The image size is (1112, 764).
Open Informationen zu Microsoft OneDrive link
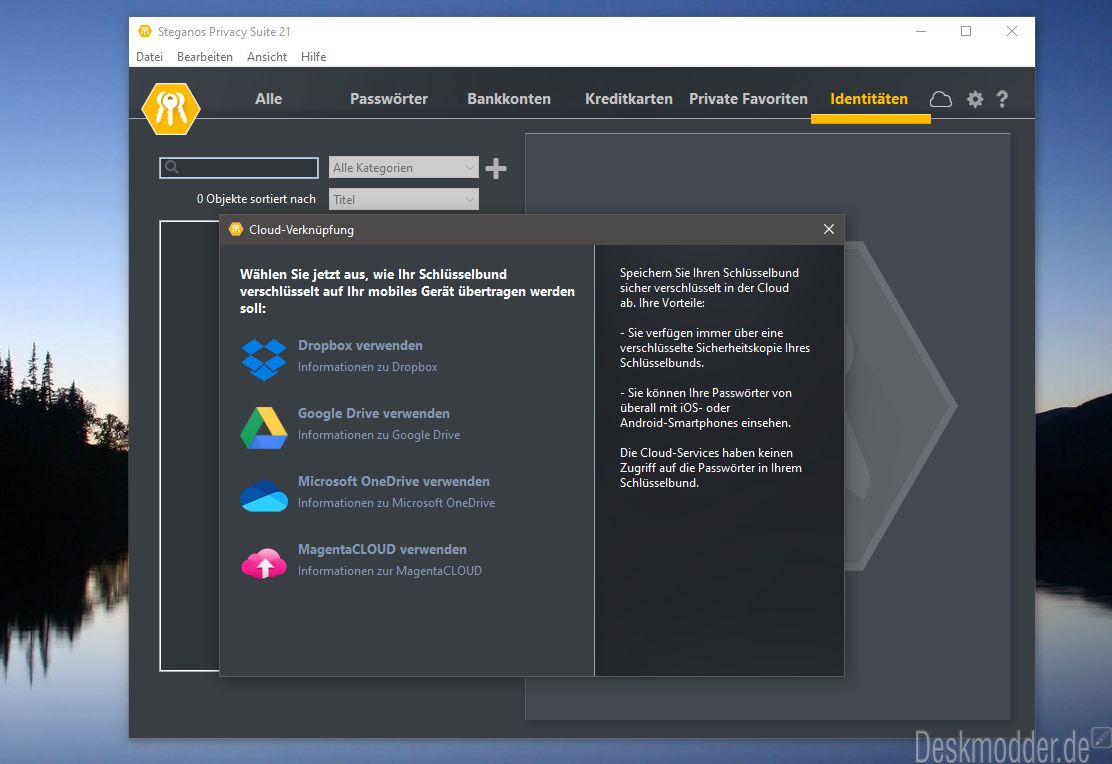click(396, 503)
